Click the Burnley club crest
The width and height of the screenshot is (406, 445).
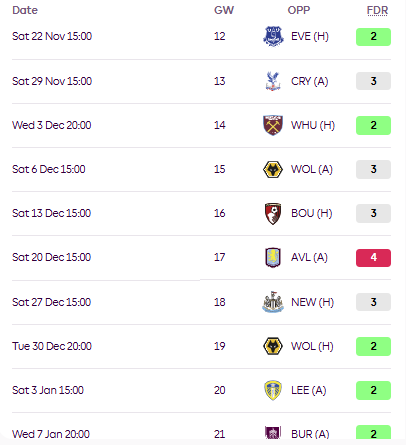pyautogui.click(x=273, y=433)
